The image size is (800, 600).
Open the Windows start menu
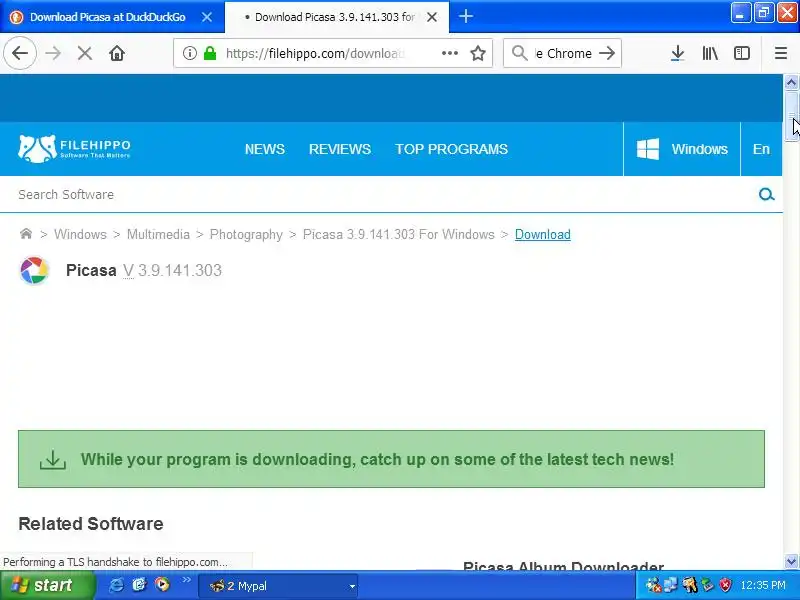[47, 585]
